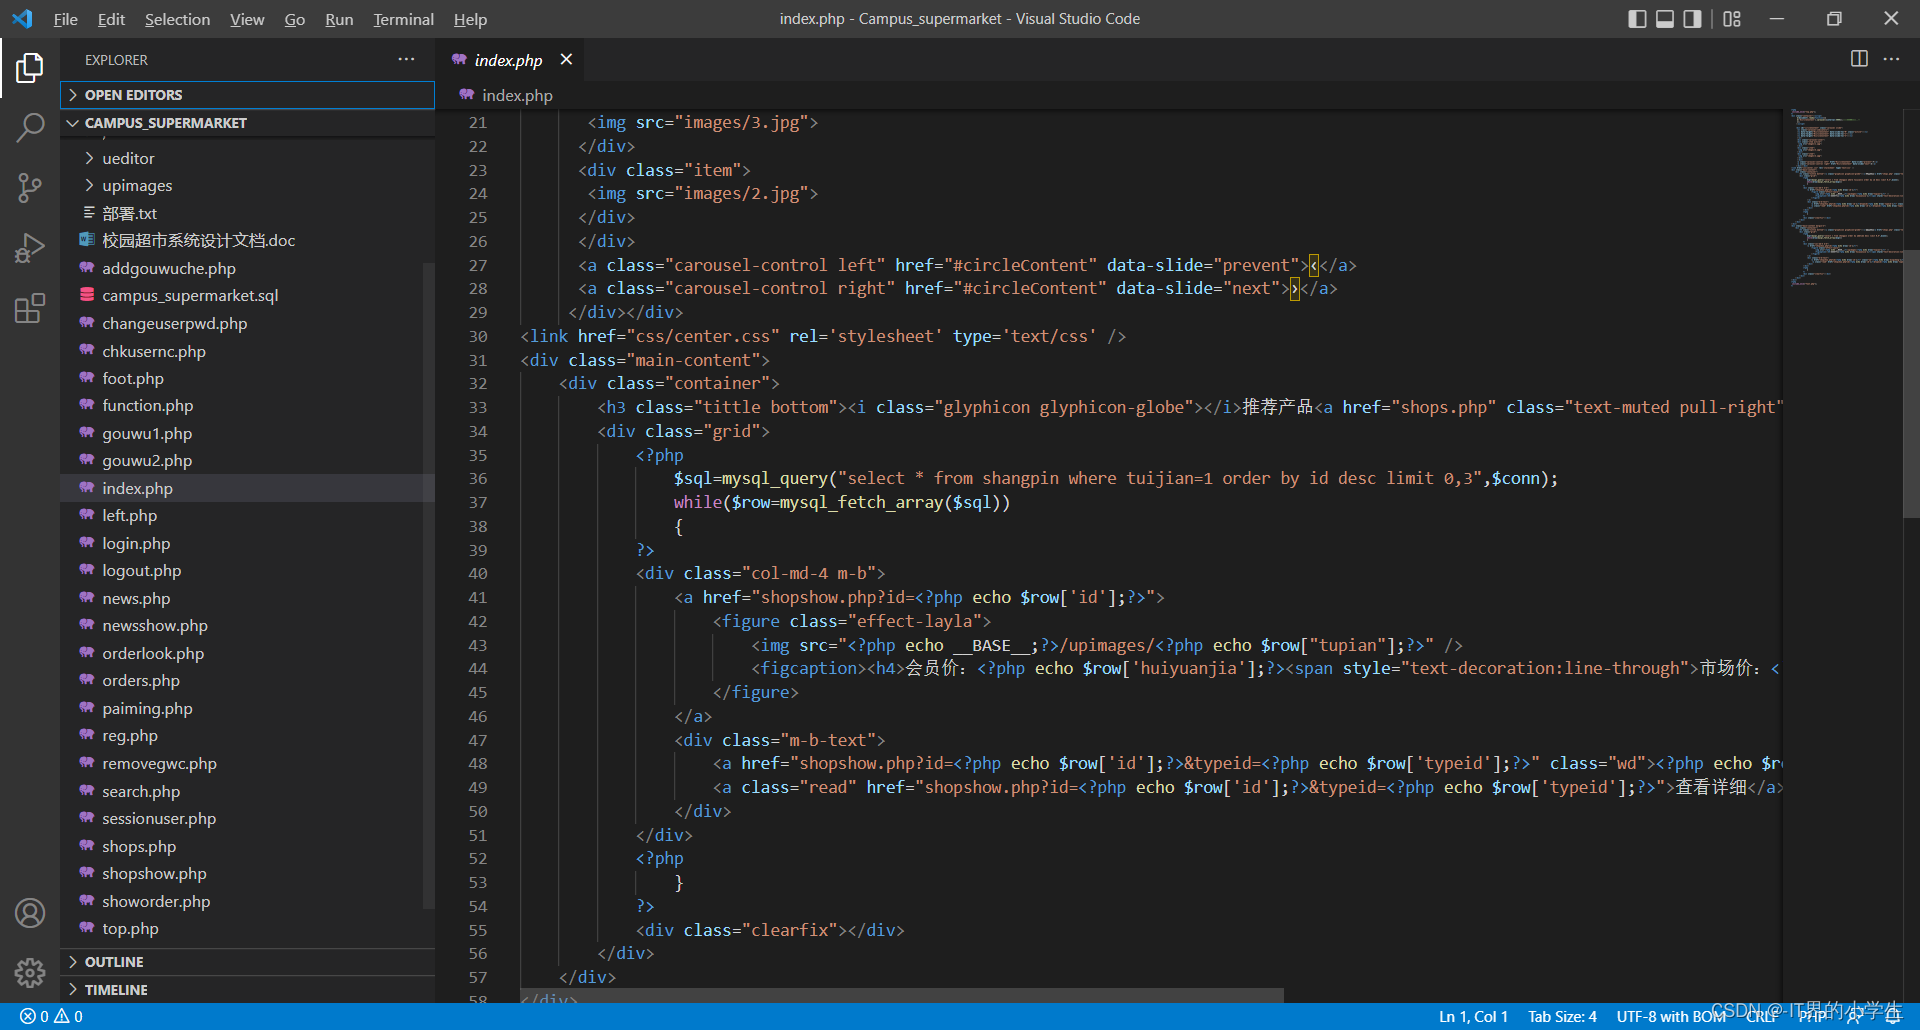Expand the Open Editors section

pos(248,95)
